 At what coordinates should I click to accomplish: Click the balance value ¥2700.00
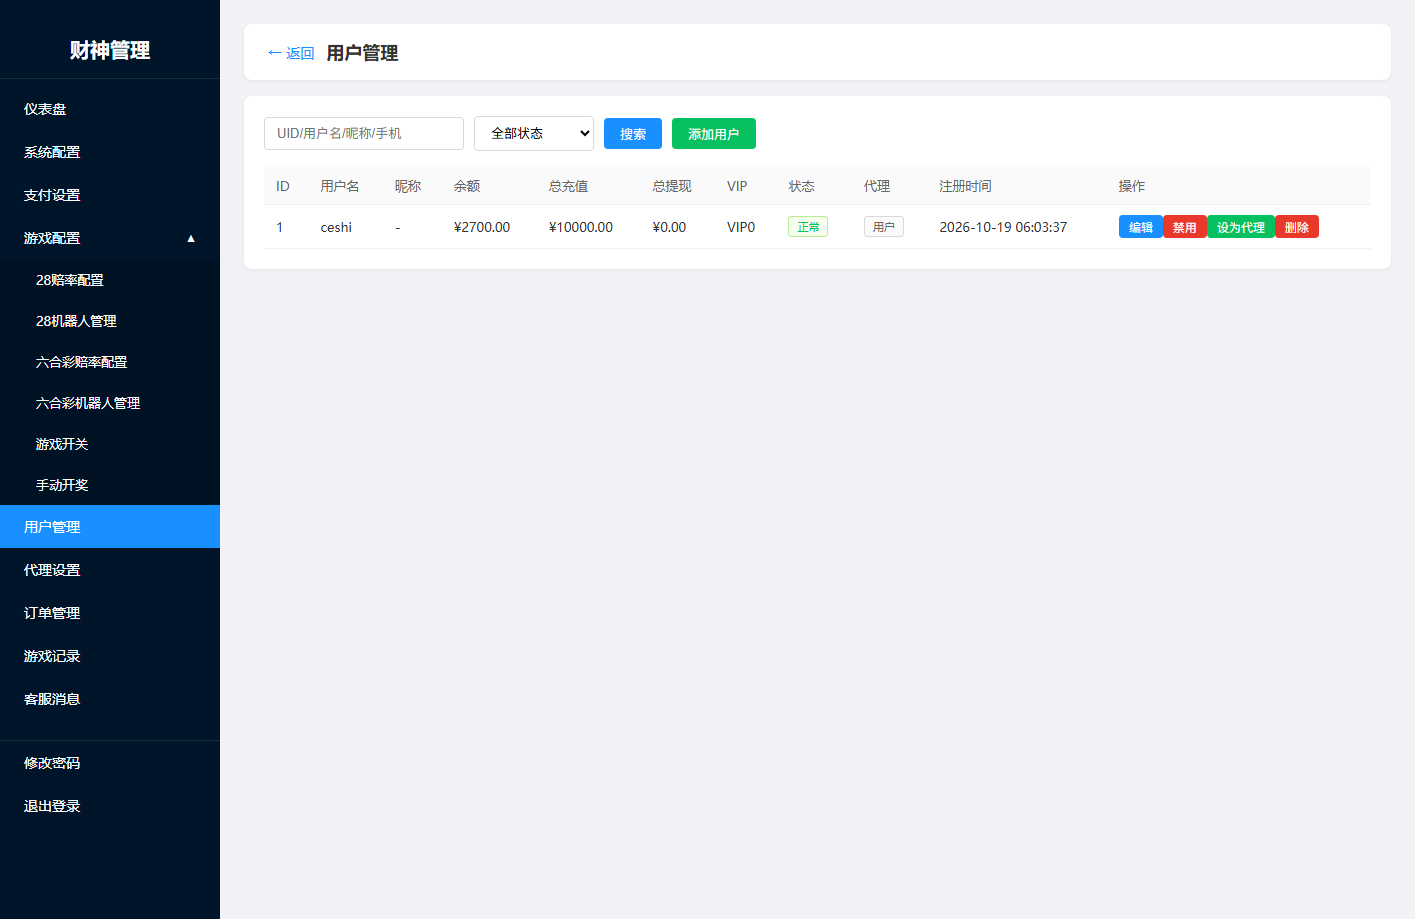[x=482, y=227]
